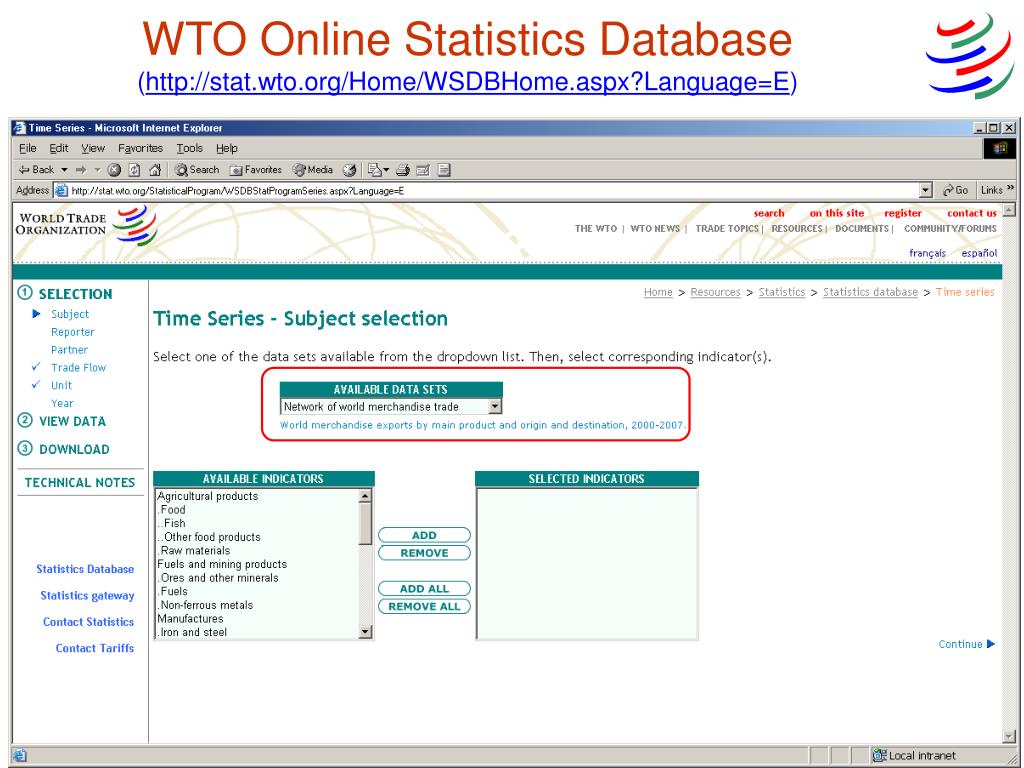Click the Refresh page icon
Viewport: 1024px width, 768px height.
[x=135, y=170]
